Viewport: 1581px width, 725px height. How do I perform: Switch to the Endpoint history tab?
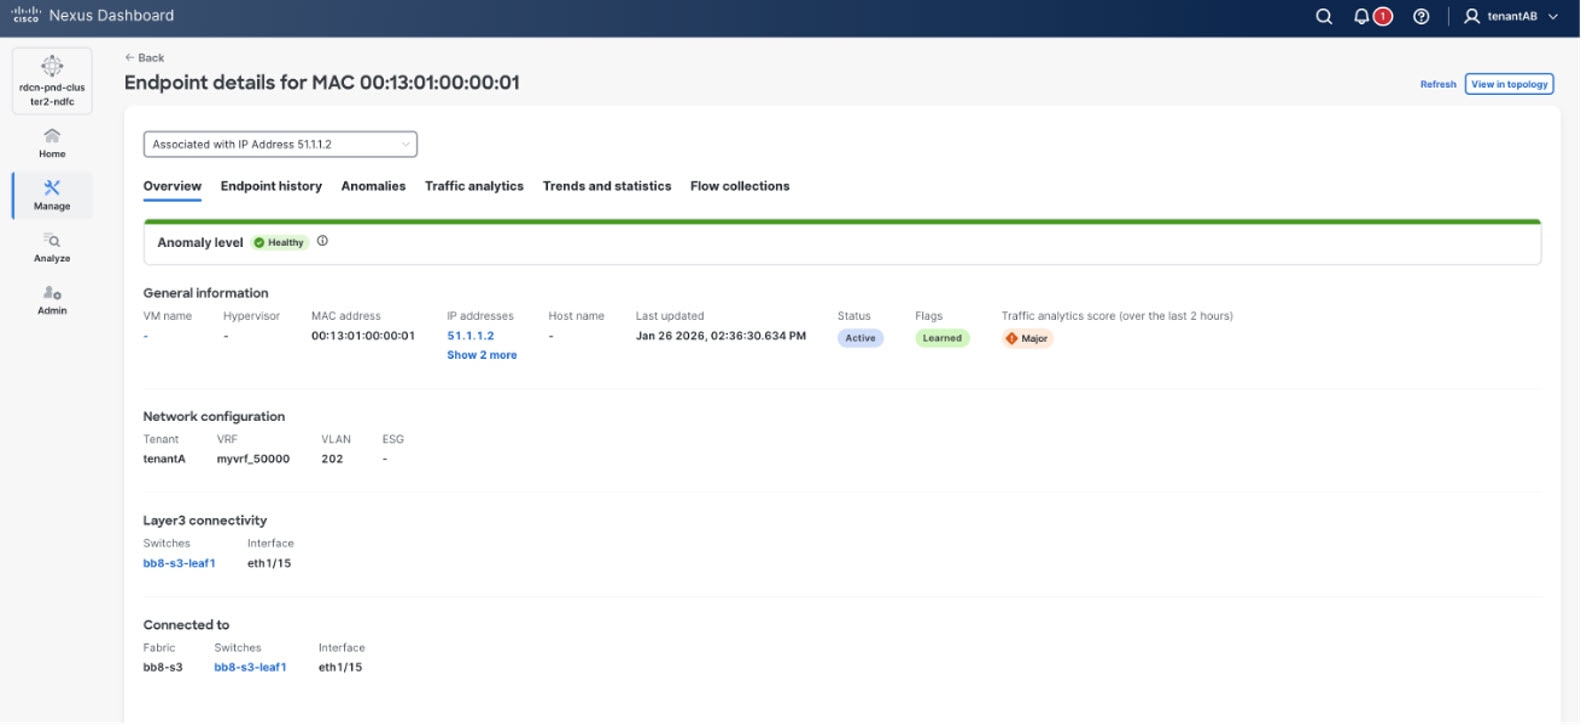271,186
